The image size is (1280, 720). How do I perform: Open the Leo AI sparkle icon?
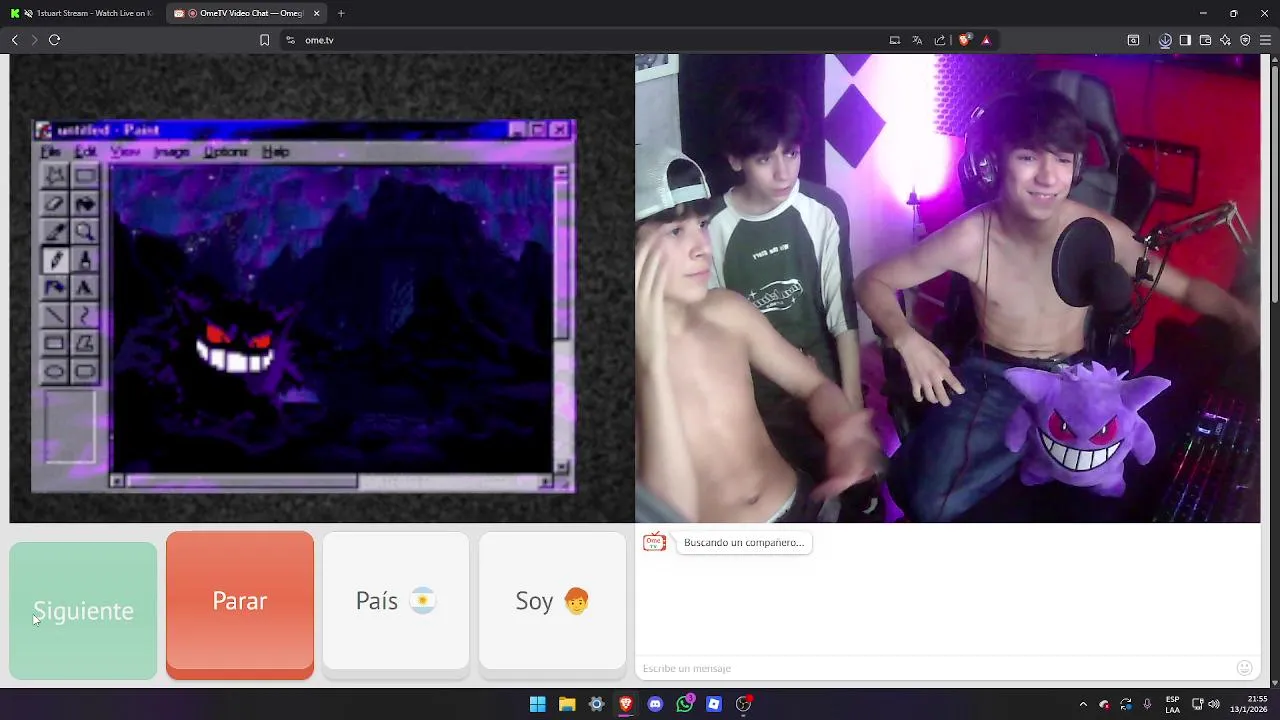[x=1225, y=40]
